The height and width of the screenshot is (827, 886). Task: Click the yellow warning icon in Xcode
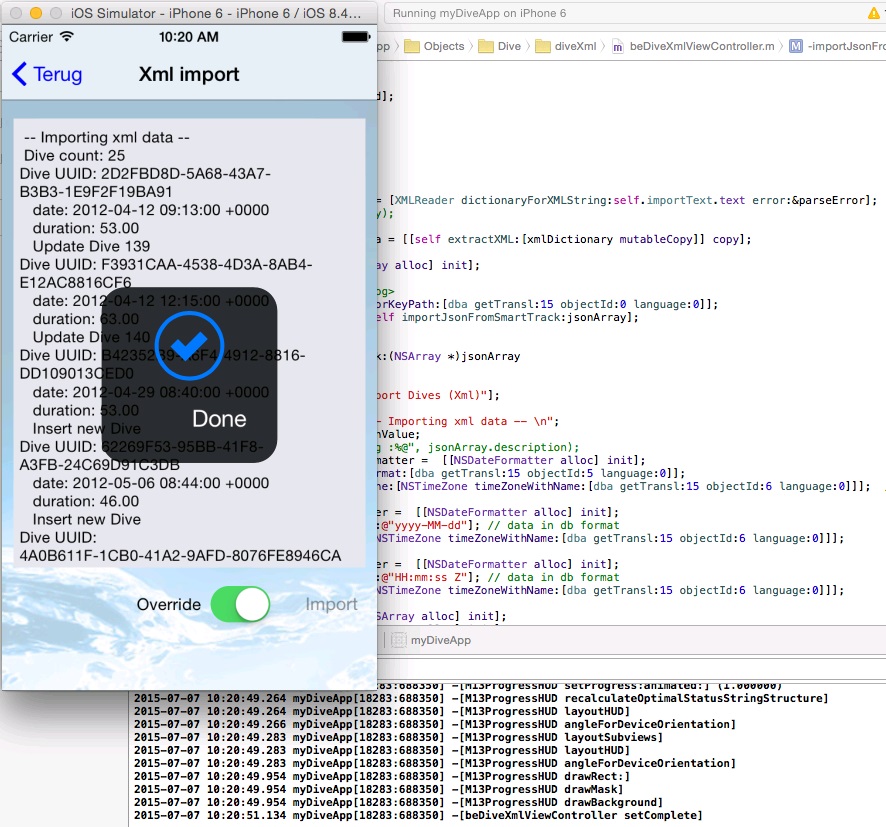874,13
